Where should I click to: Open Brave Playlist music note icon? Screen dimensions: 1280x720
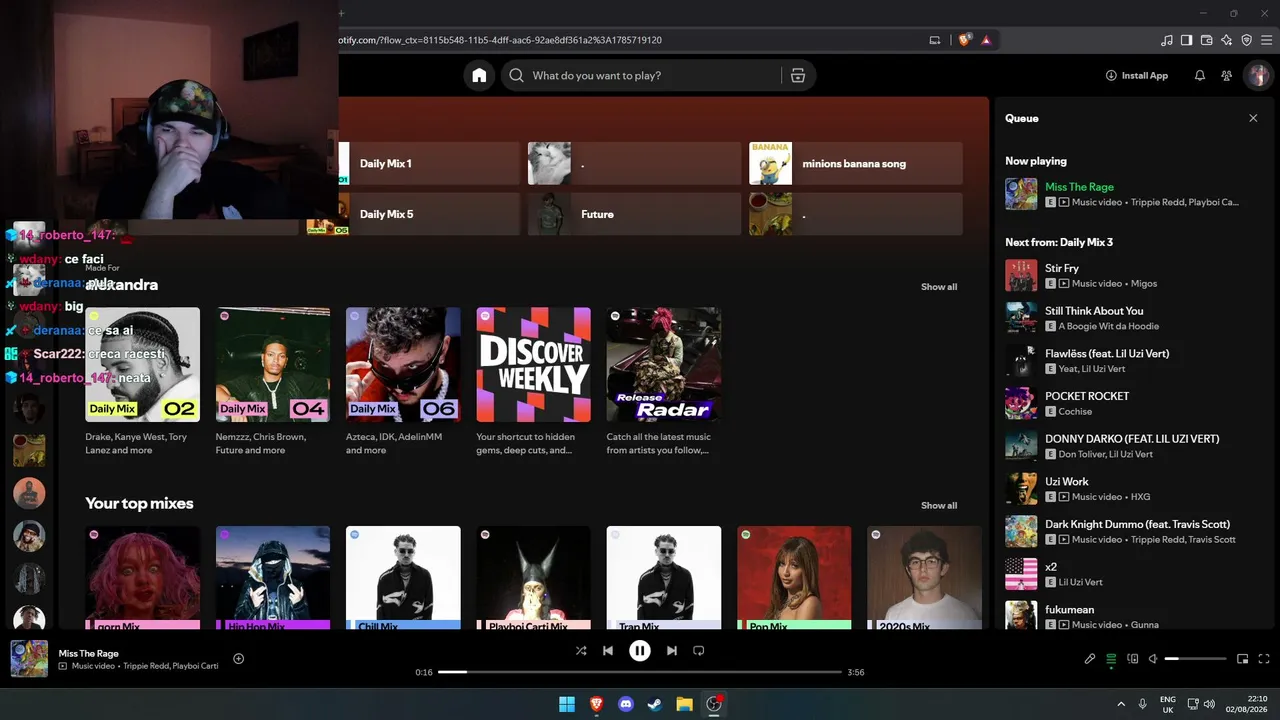(1167, 40)
